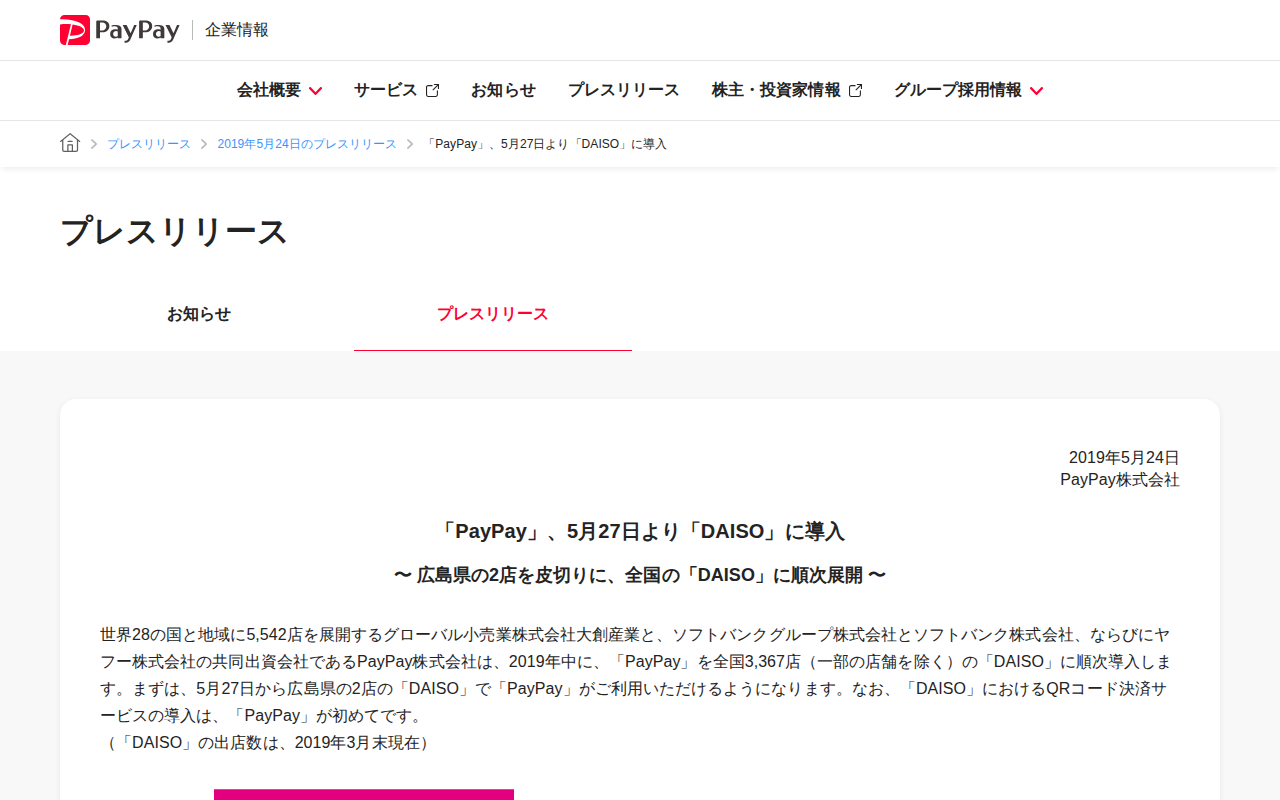Viewport: 1280px width, 800px height.
Task: Click the article title「PayPay」、5月27日より「DAISO」に導入
Action: [640, 531]
